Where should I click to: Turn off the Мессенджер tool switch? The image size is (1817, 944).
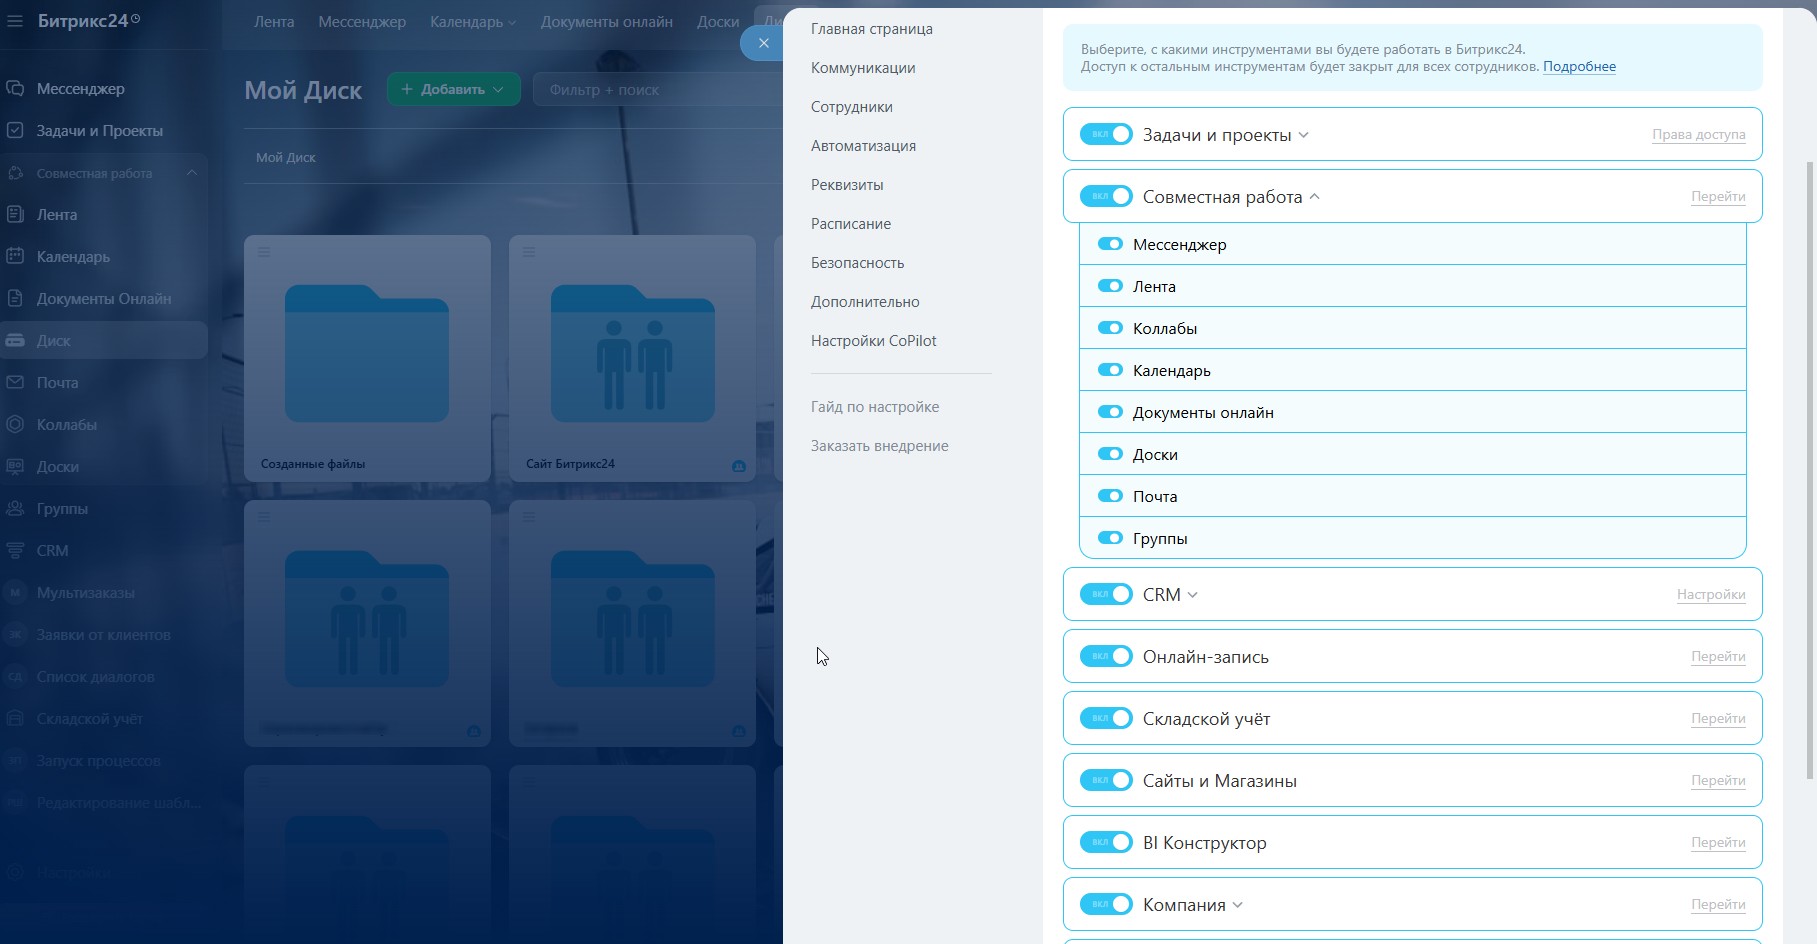tap(1110, 244)
